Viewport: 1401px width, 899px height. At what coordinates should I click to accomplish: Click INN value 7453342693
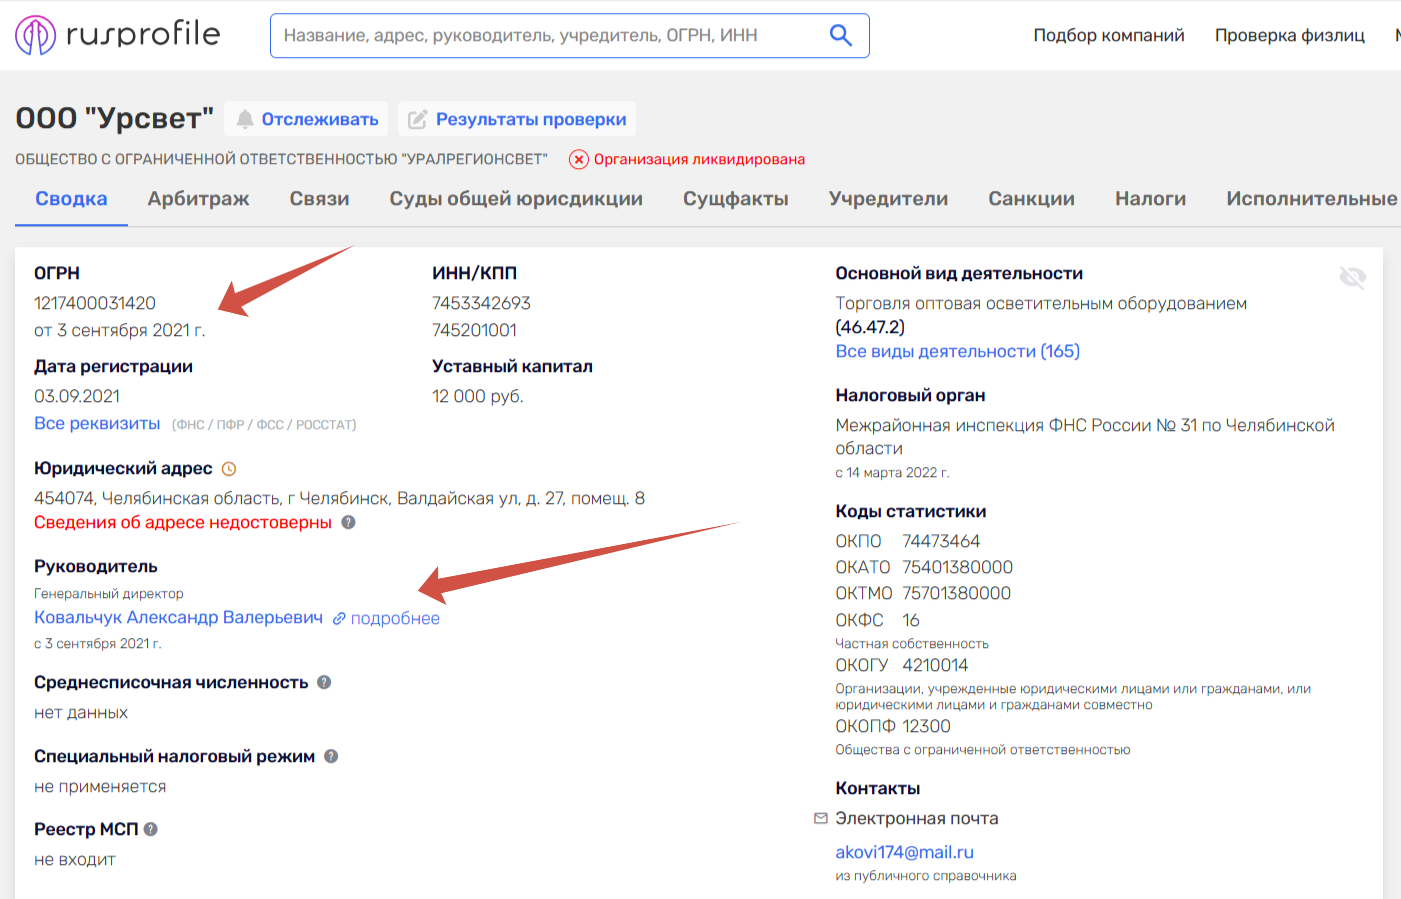tap(481, 303)
